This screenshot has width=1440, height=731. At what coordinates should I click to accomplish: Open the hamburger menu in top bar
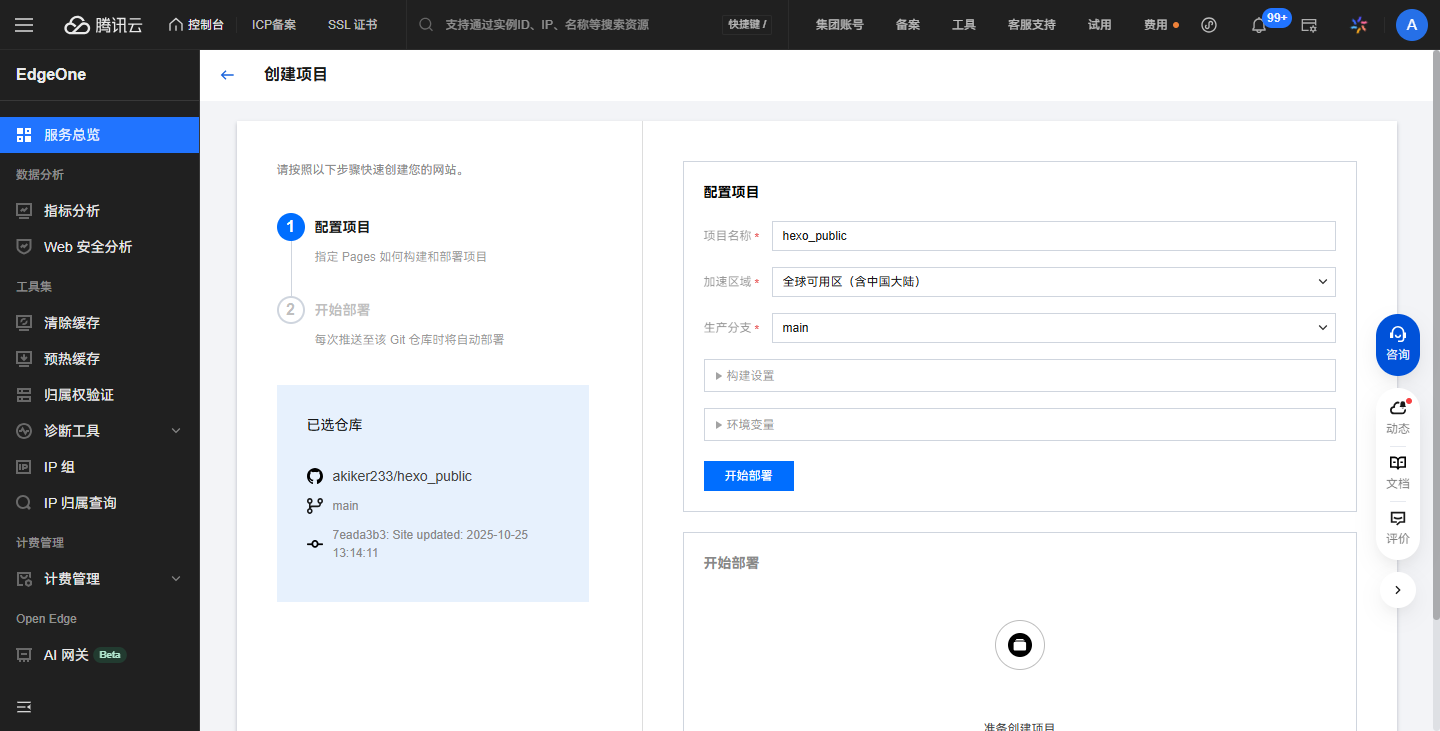24,25
